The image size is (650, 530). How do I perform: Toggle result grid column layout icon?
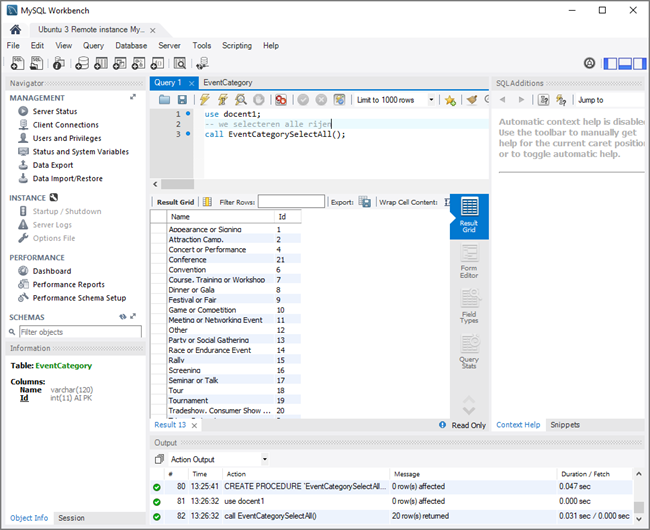207,202
